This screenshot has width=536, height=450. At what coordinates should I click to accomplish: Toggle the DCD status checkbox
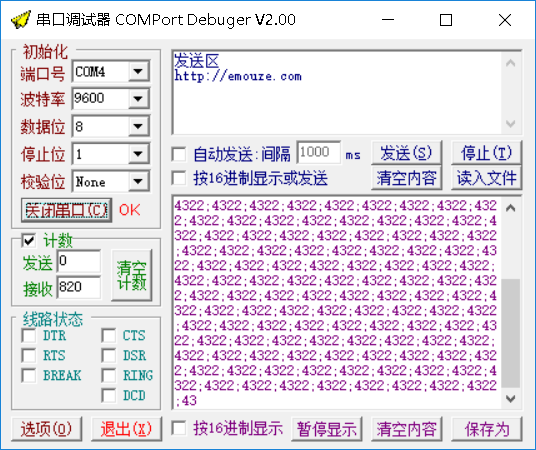tap(108, 396)
